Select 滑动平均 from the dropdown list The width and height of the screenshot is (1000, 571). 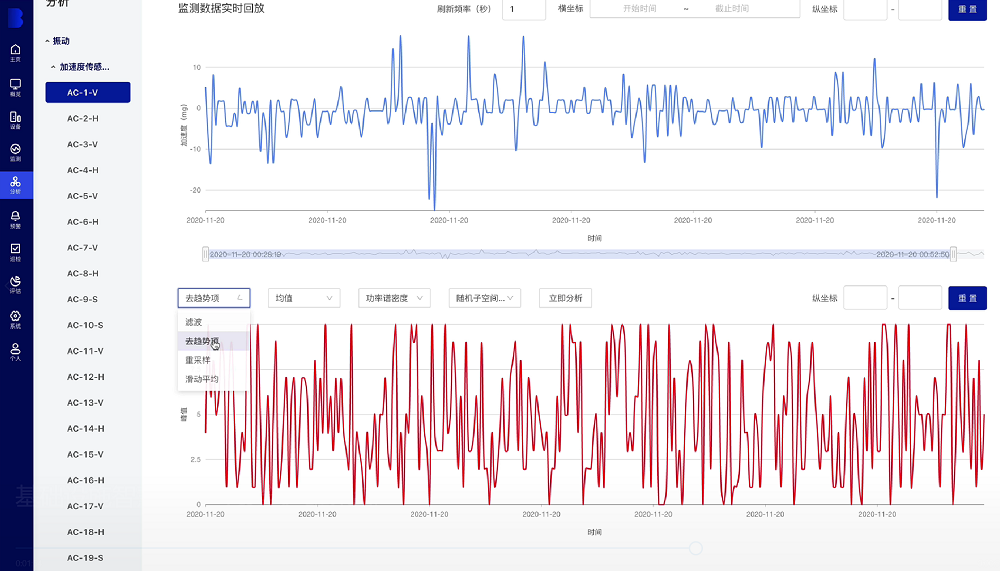click(x=201, y=379)
